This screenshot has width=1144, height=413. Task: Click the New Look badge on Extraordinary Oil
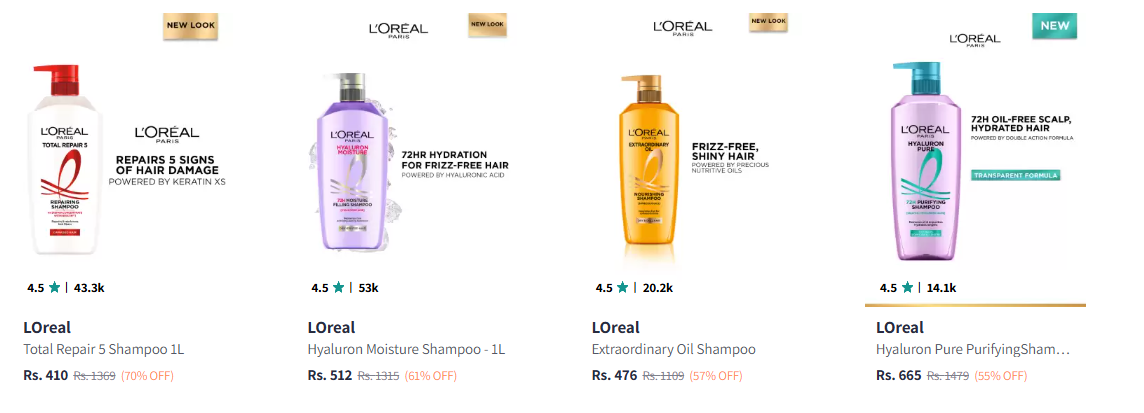768,22
